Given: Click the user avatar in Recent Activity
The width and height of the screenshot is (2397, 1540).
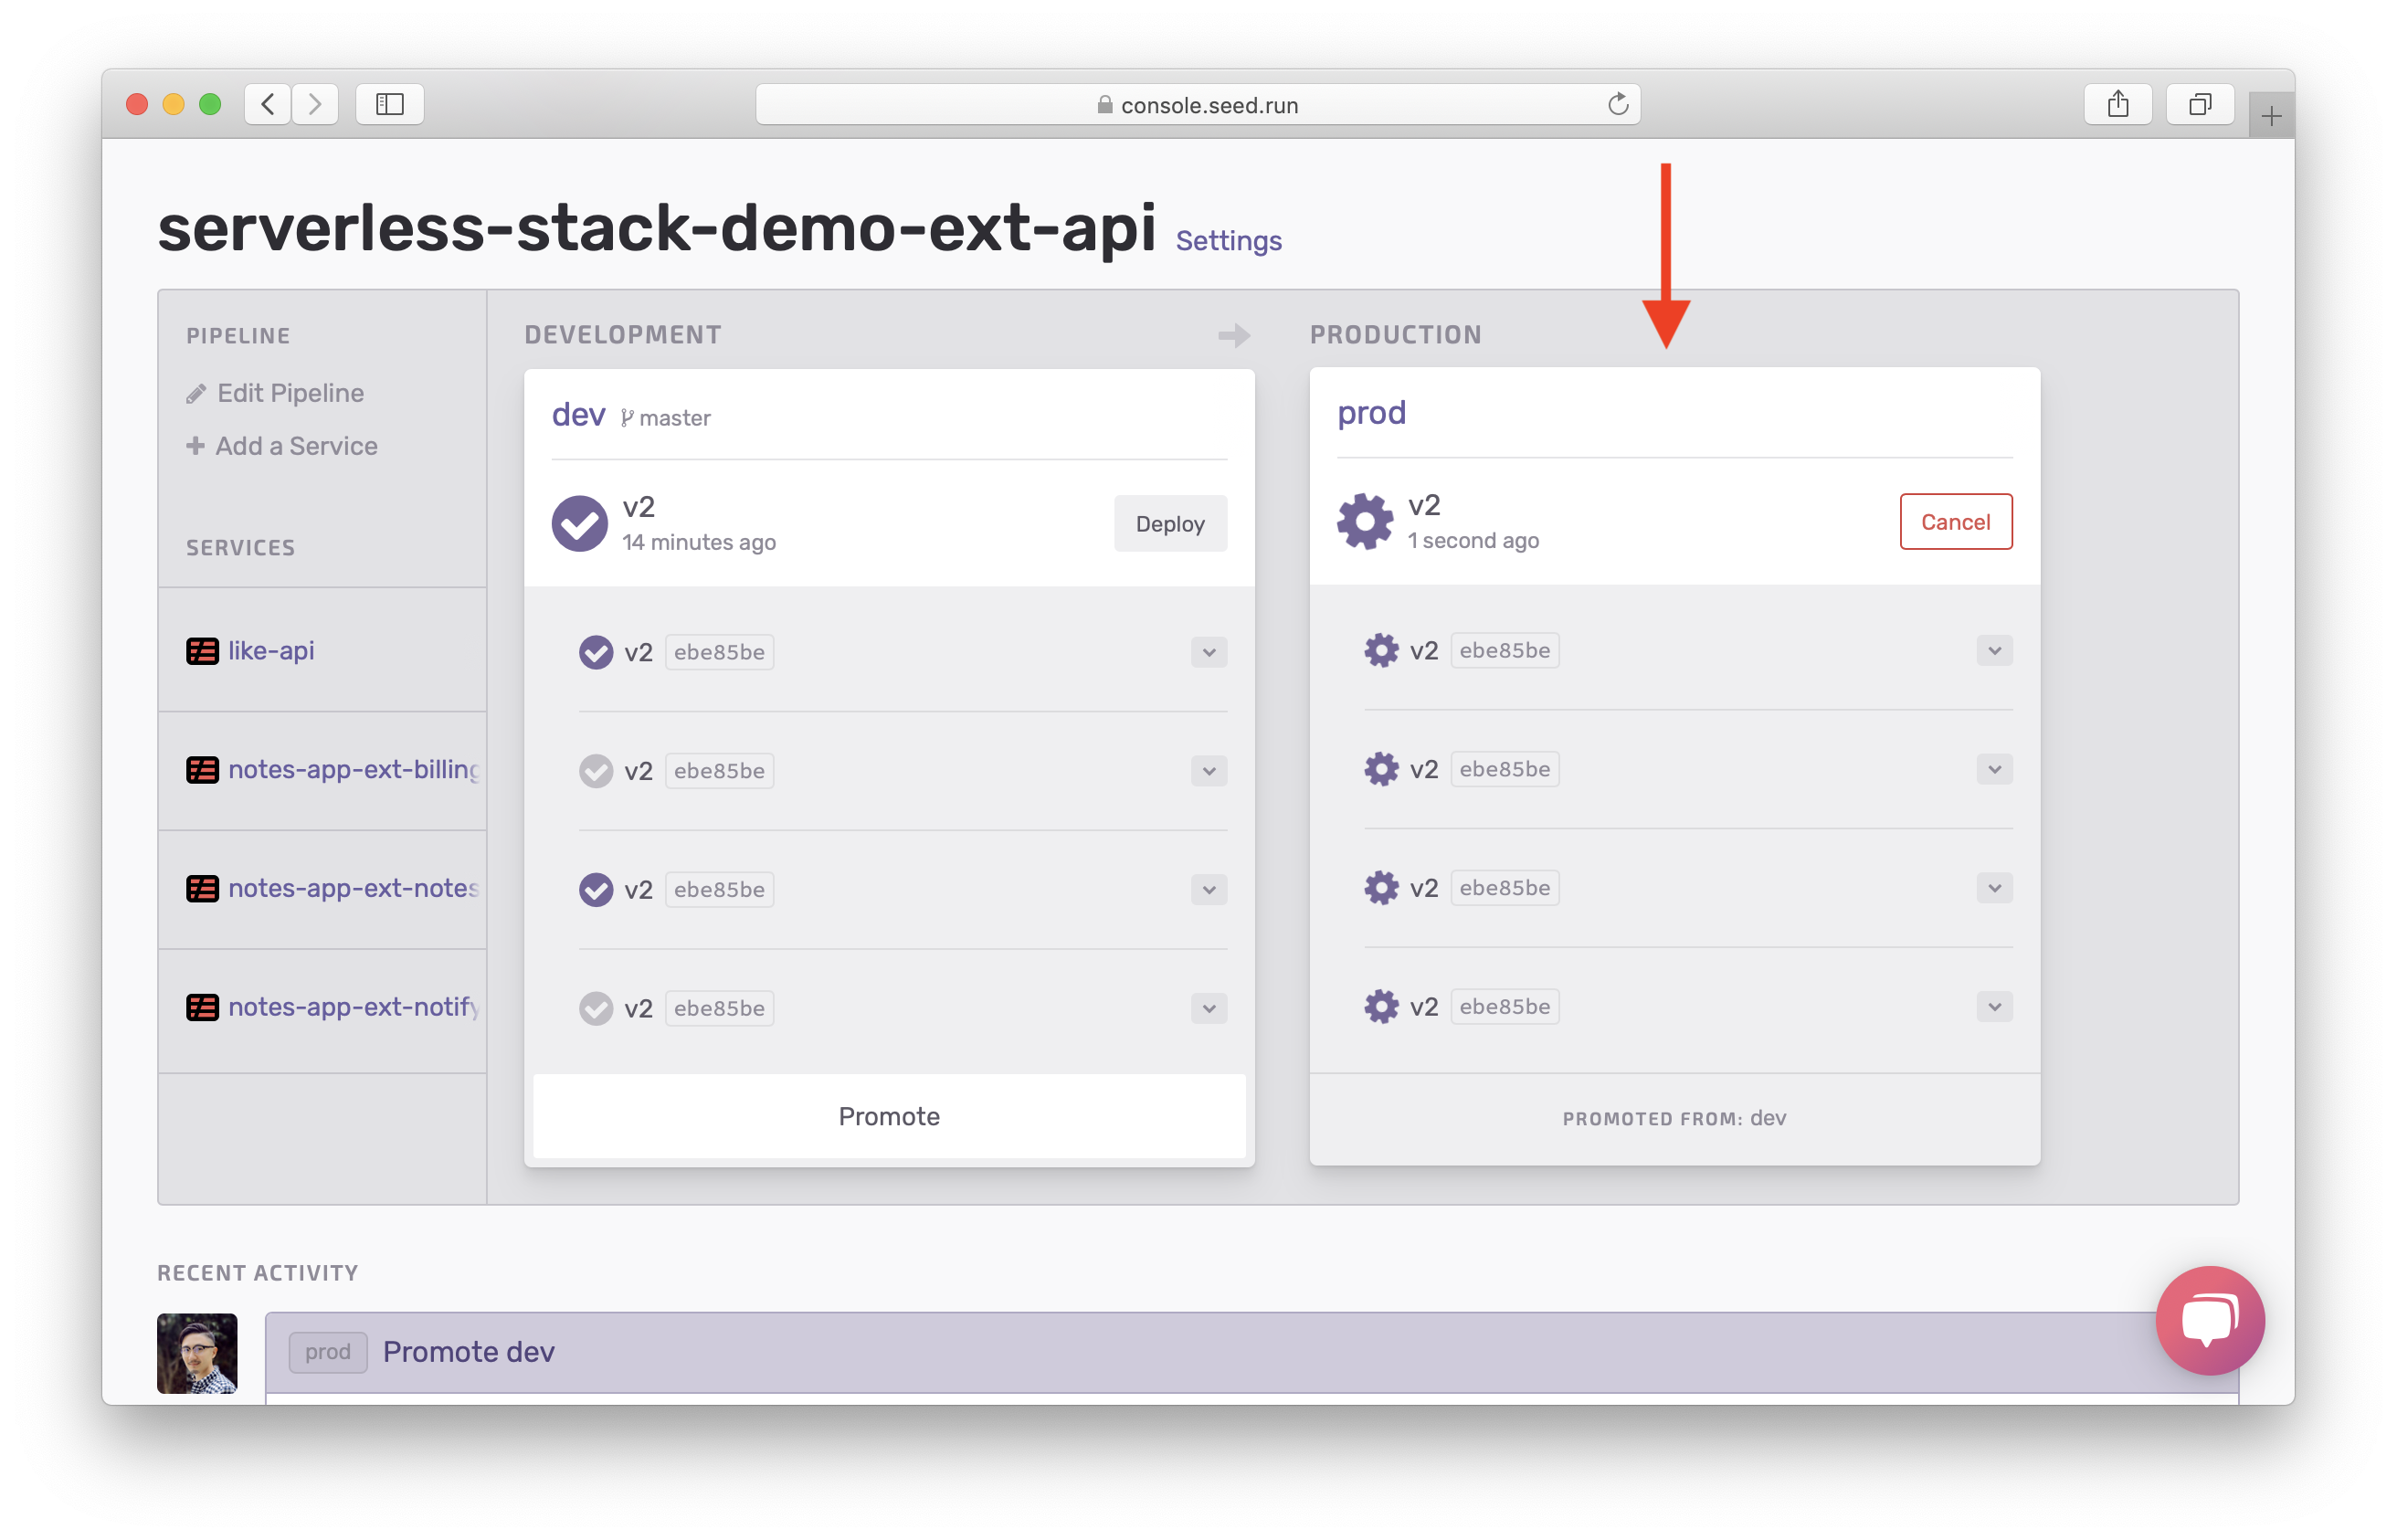Looking at the screenshot, I should click(197, 1353).
